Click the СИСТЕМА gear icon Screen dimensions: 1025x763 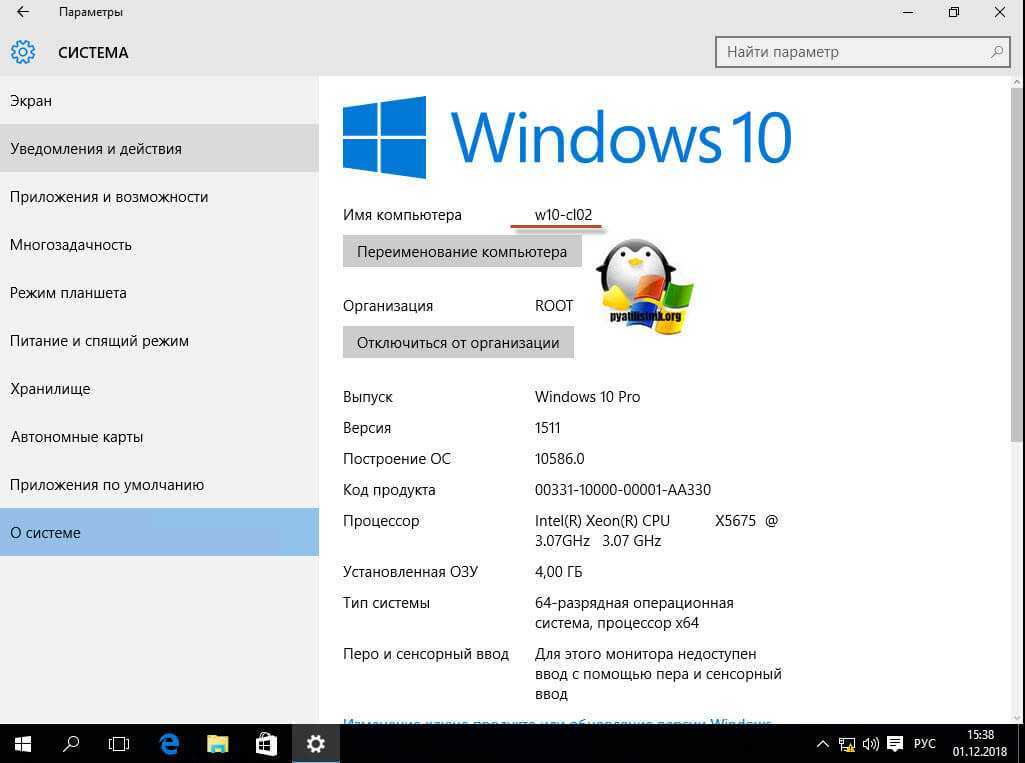click(x=23, y=52)
